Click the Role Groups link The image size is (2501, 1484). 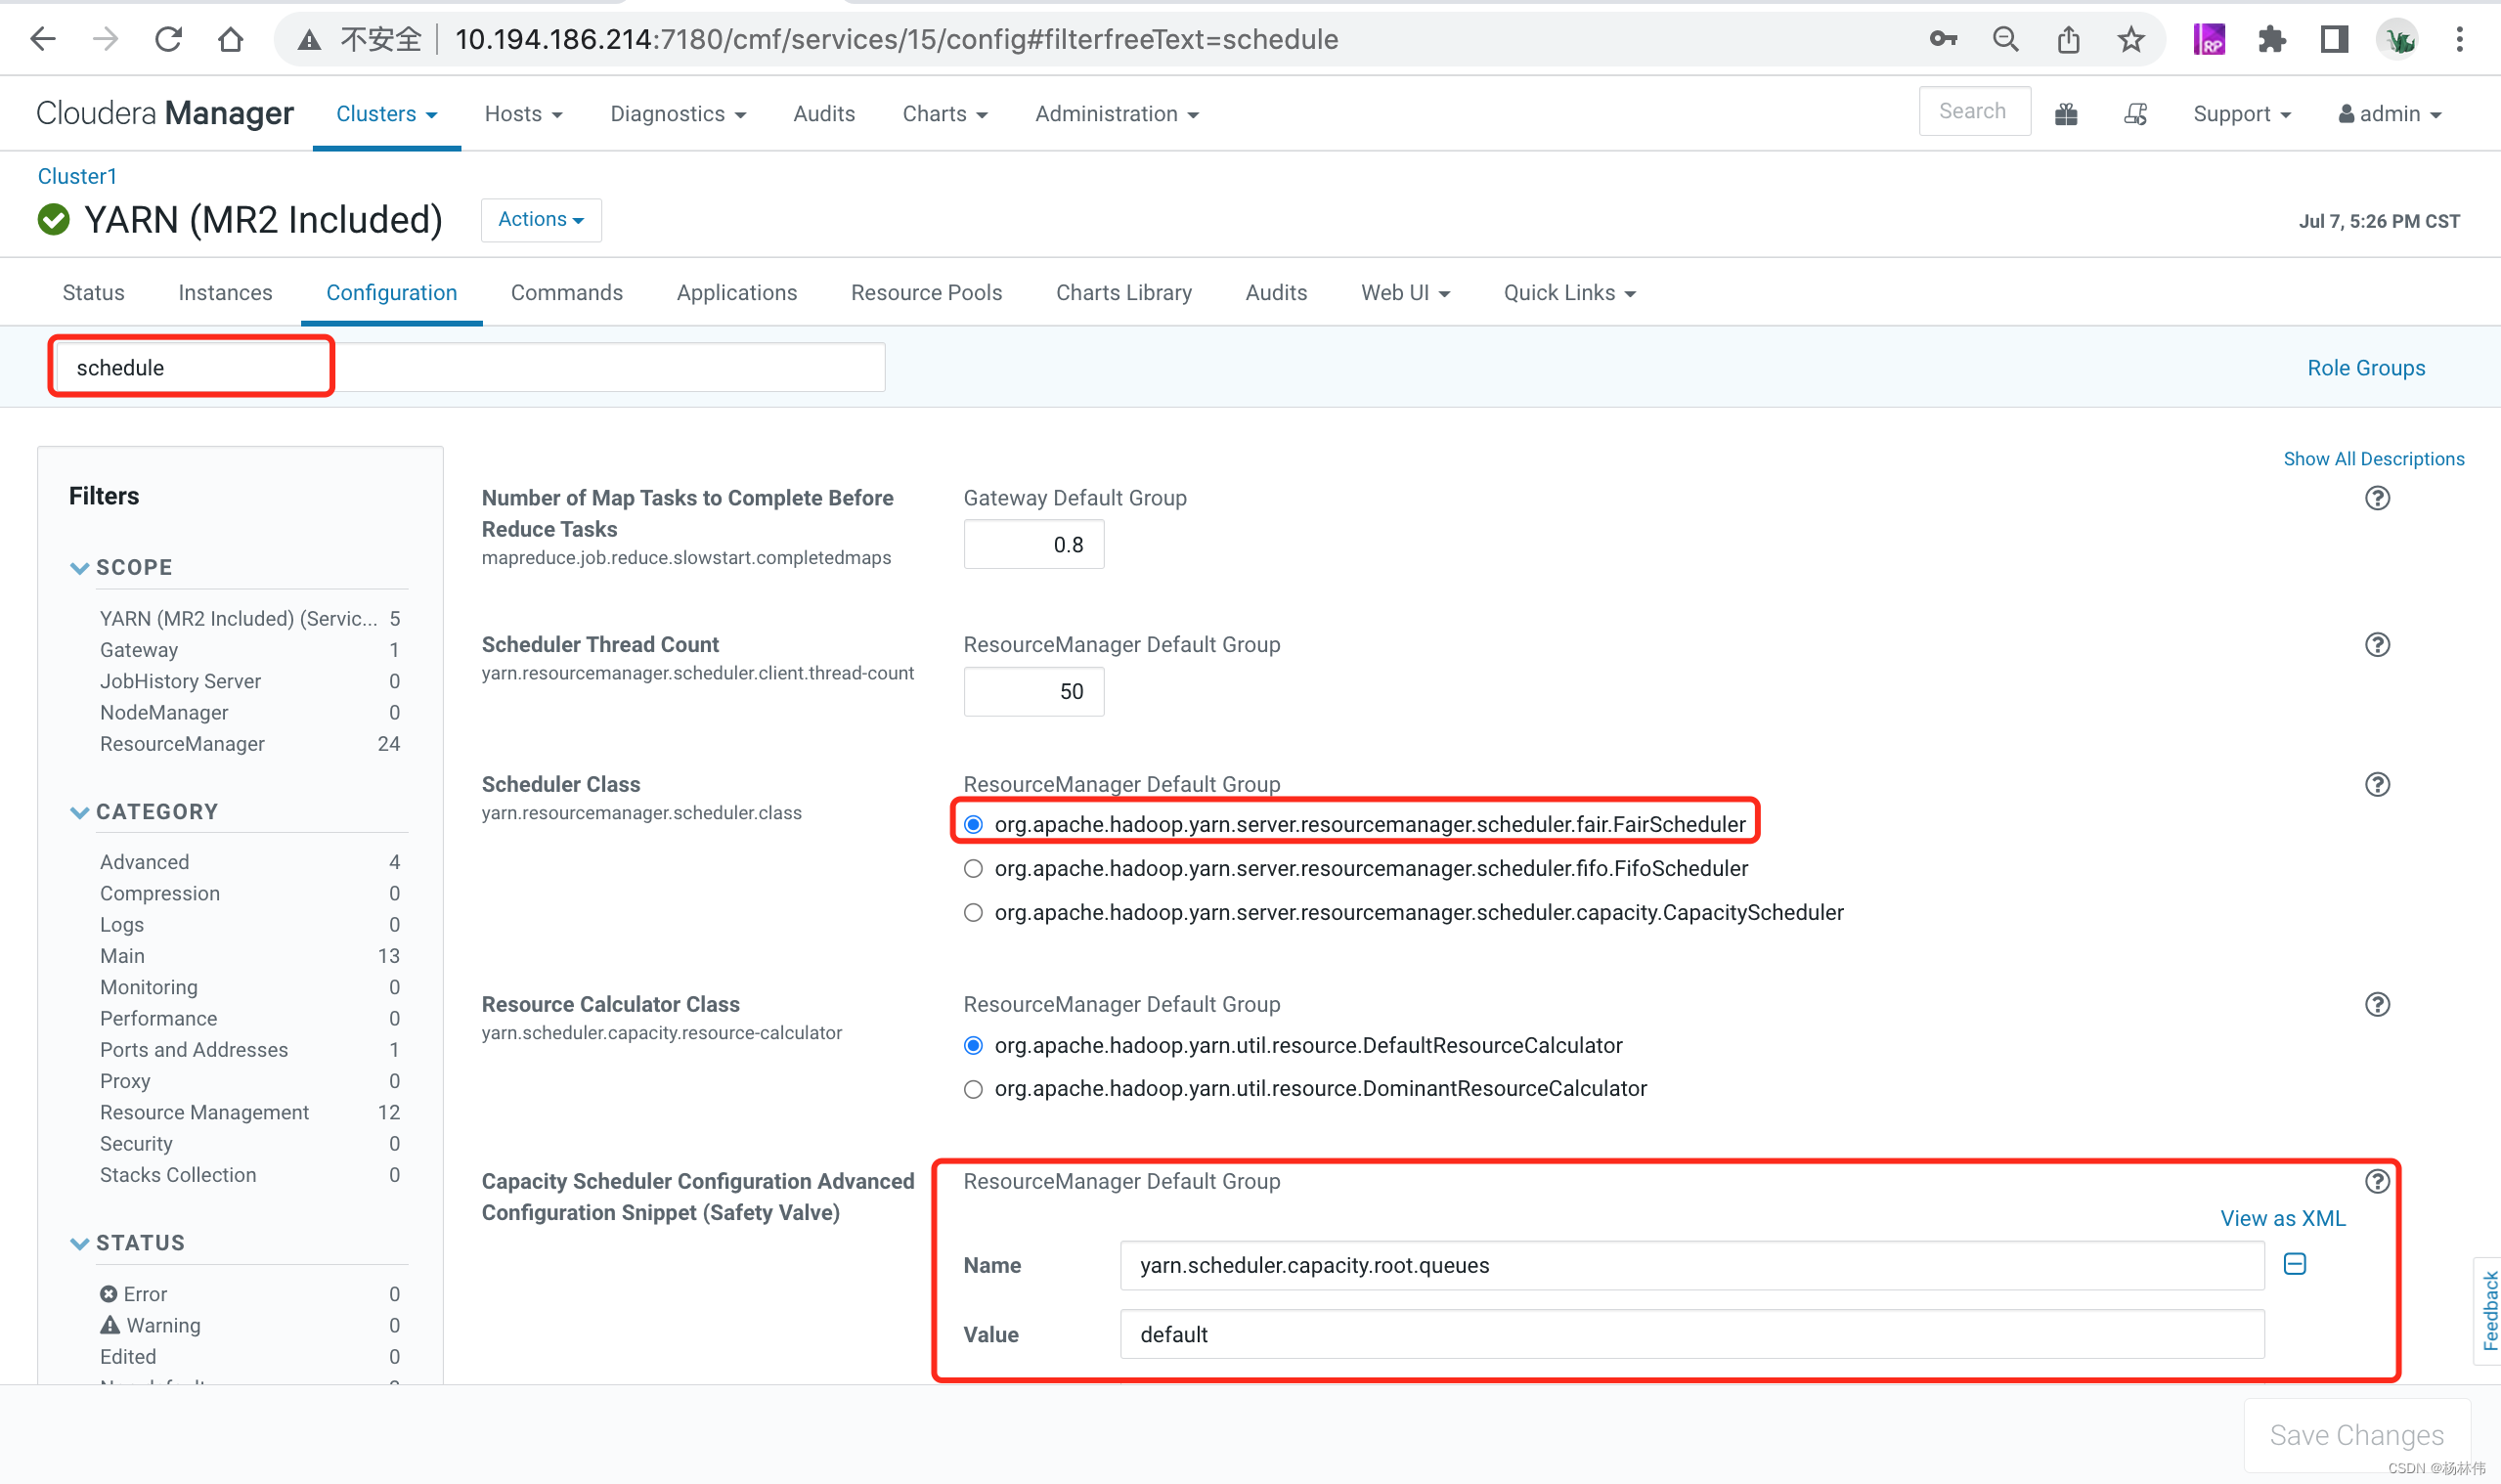[x=2365, y=368]
